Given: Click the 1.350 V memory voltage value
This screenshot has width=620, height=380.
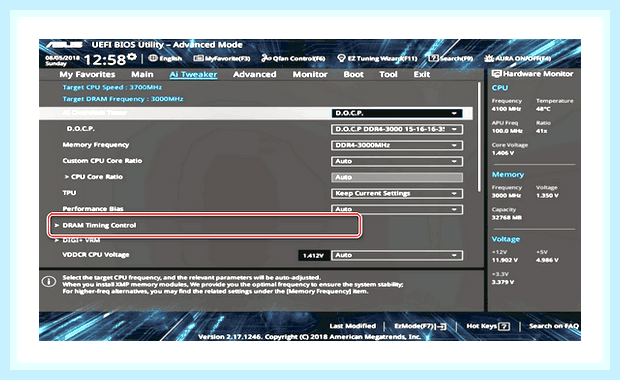Looking at the screenshot, I should pos(547,196).
